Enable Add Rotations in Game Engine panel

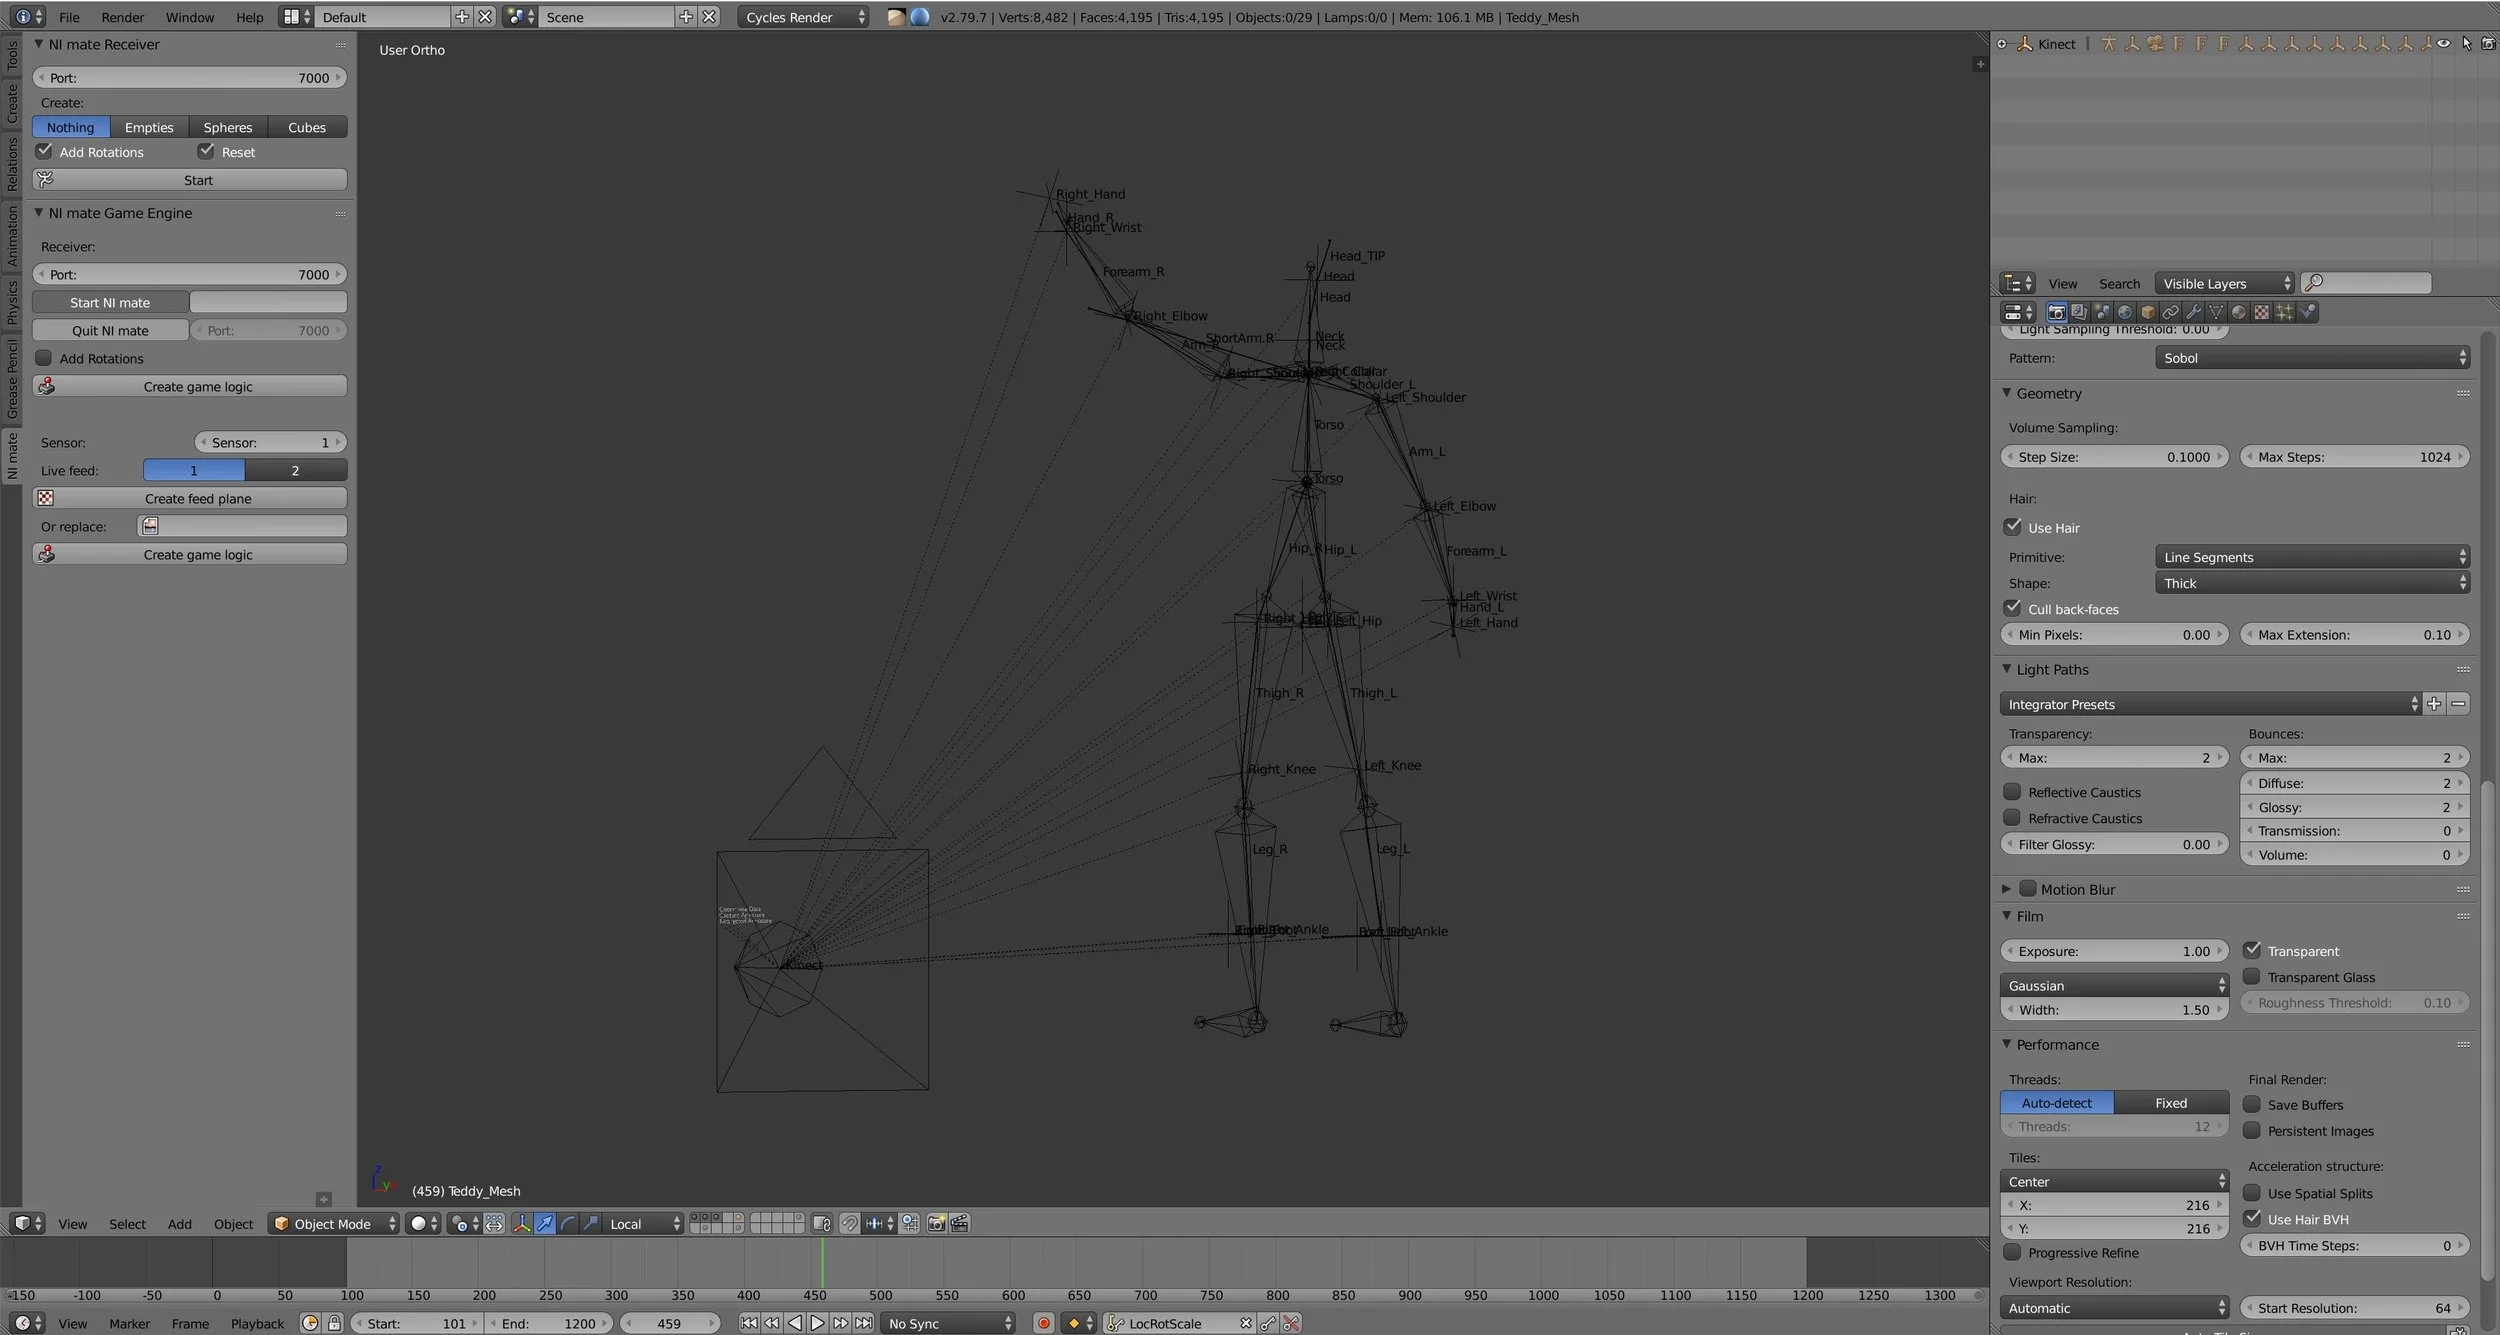(x=44, y=358)
